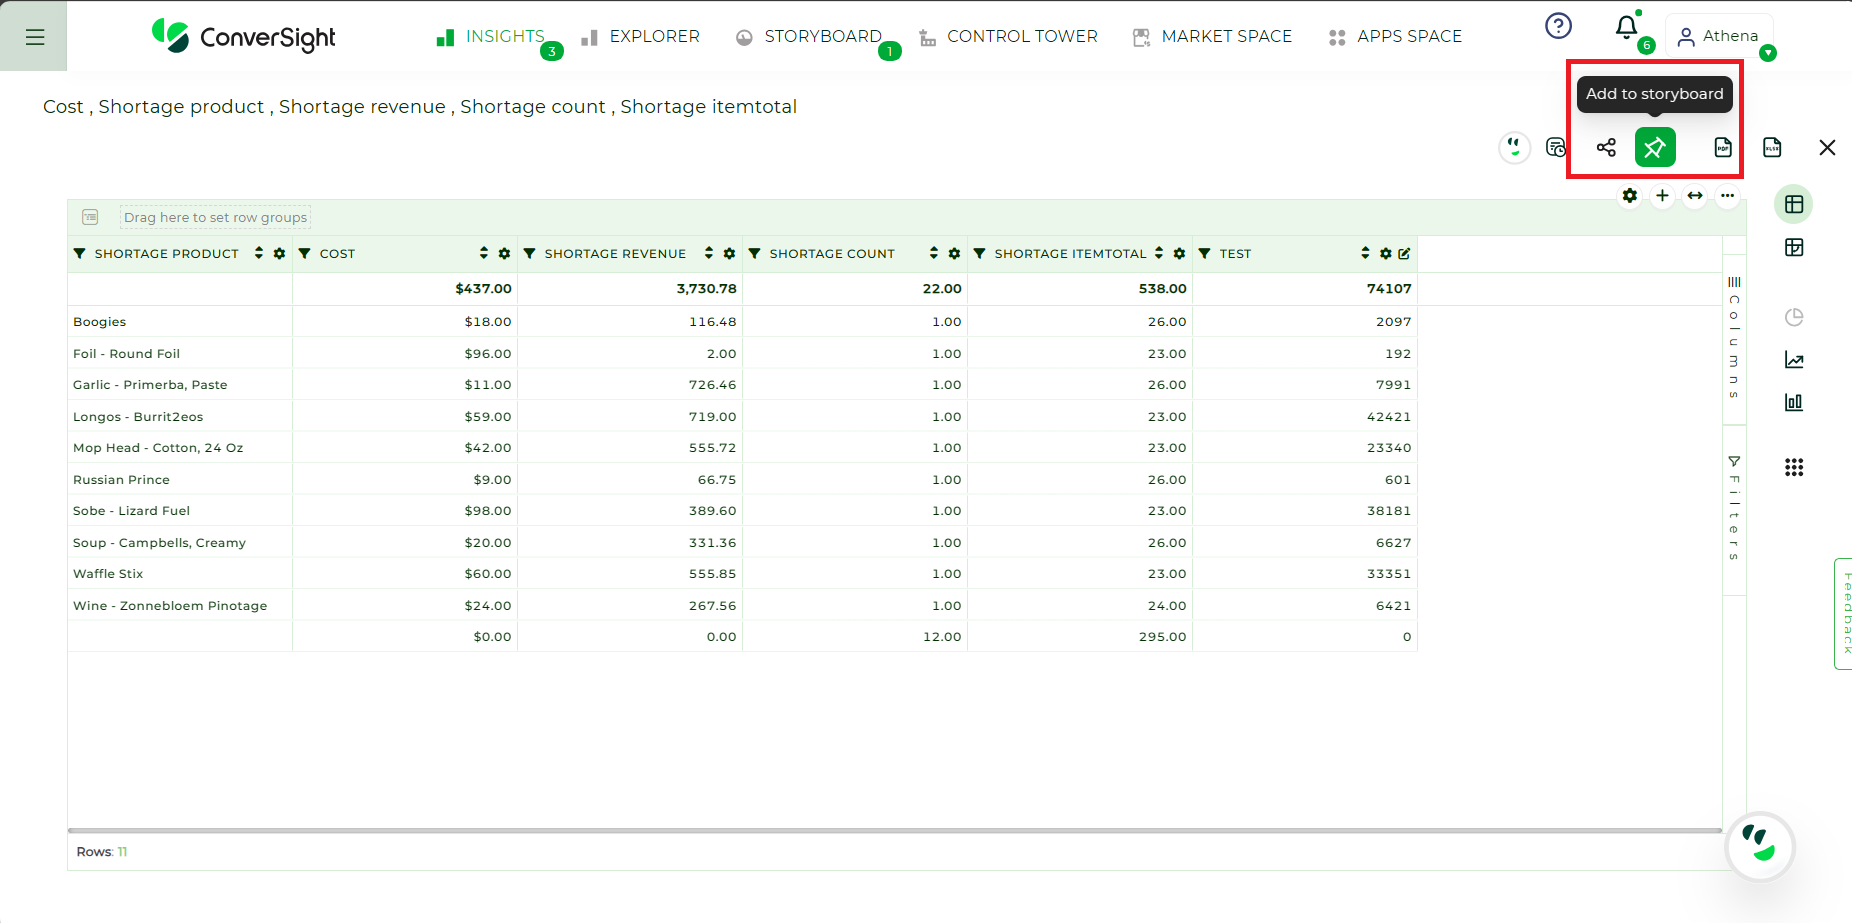The image size is (1852, 923).
Task: Edit the Test column formula
Action: tap(1404, 254)
